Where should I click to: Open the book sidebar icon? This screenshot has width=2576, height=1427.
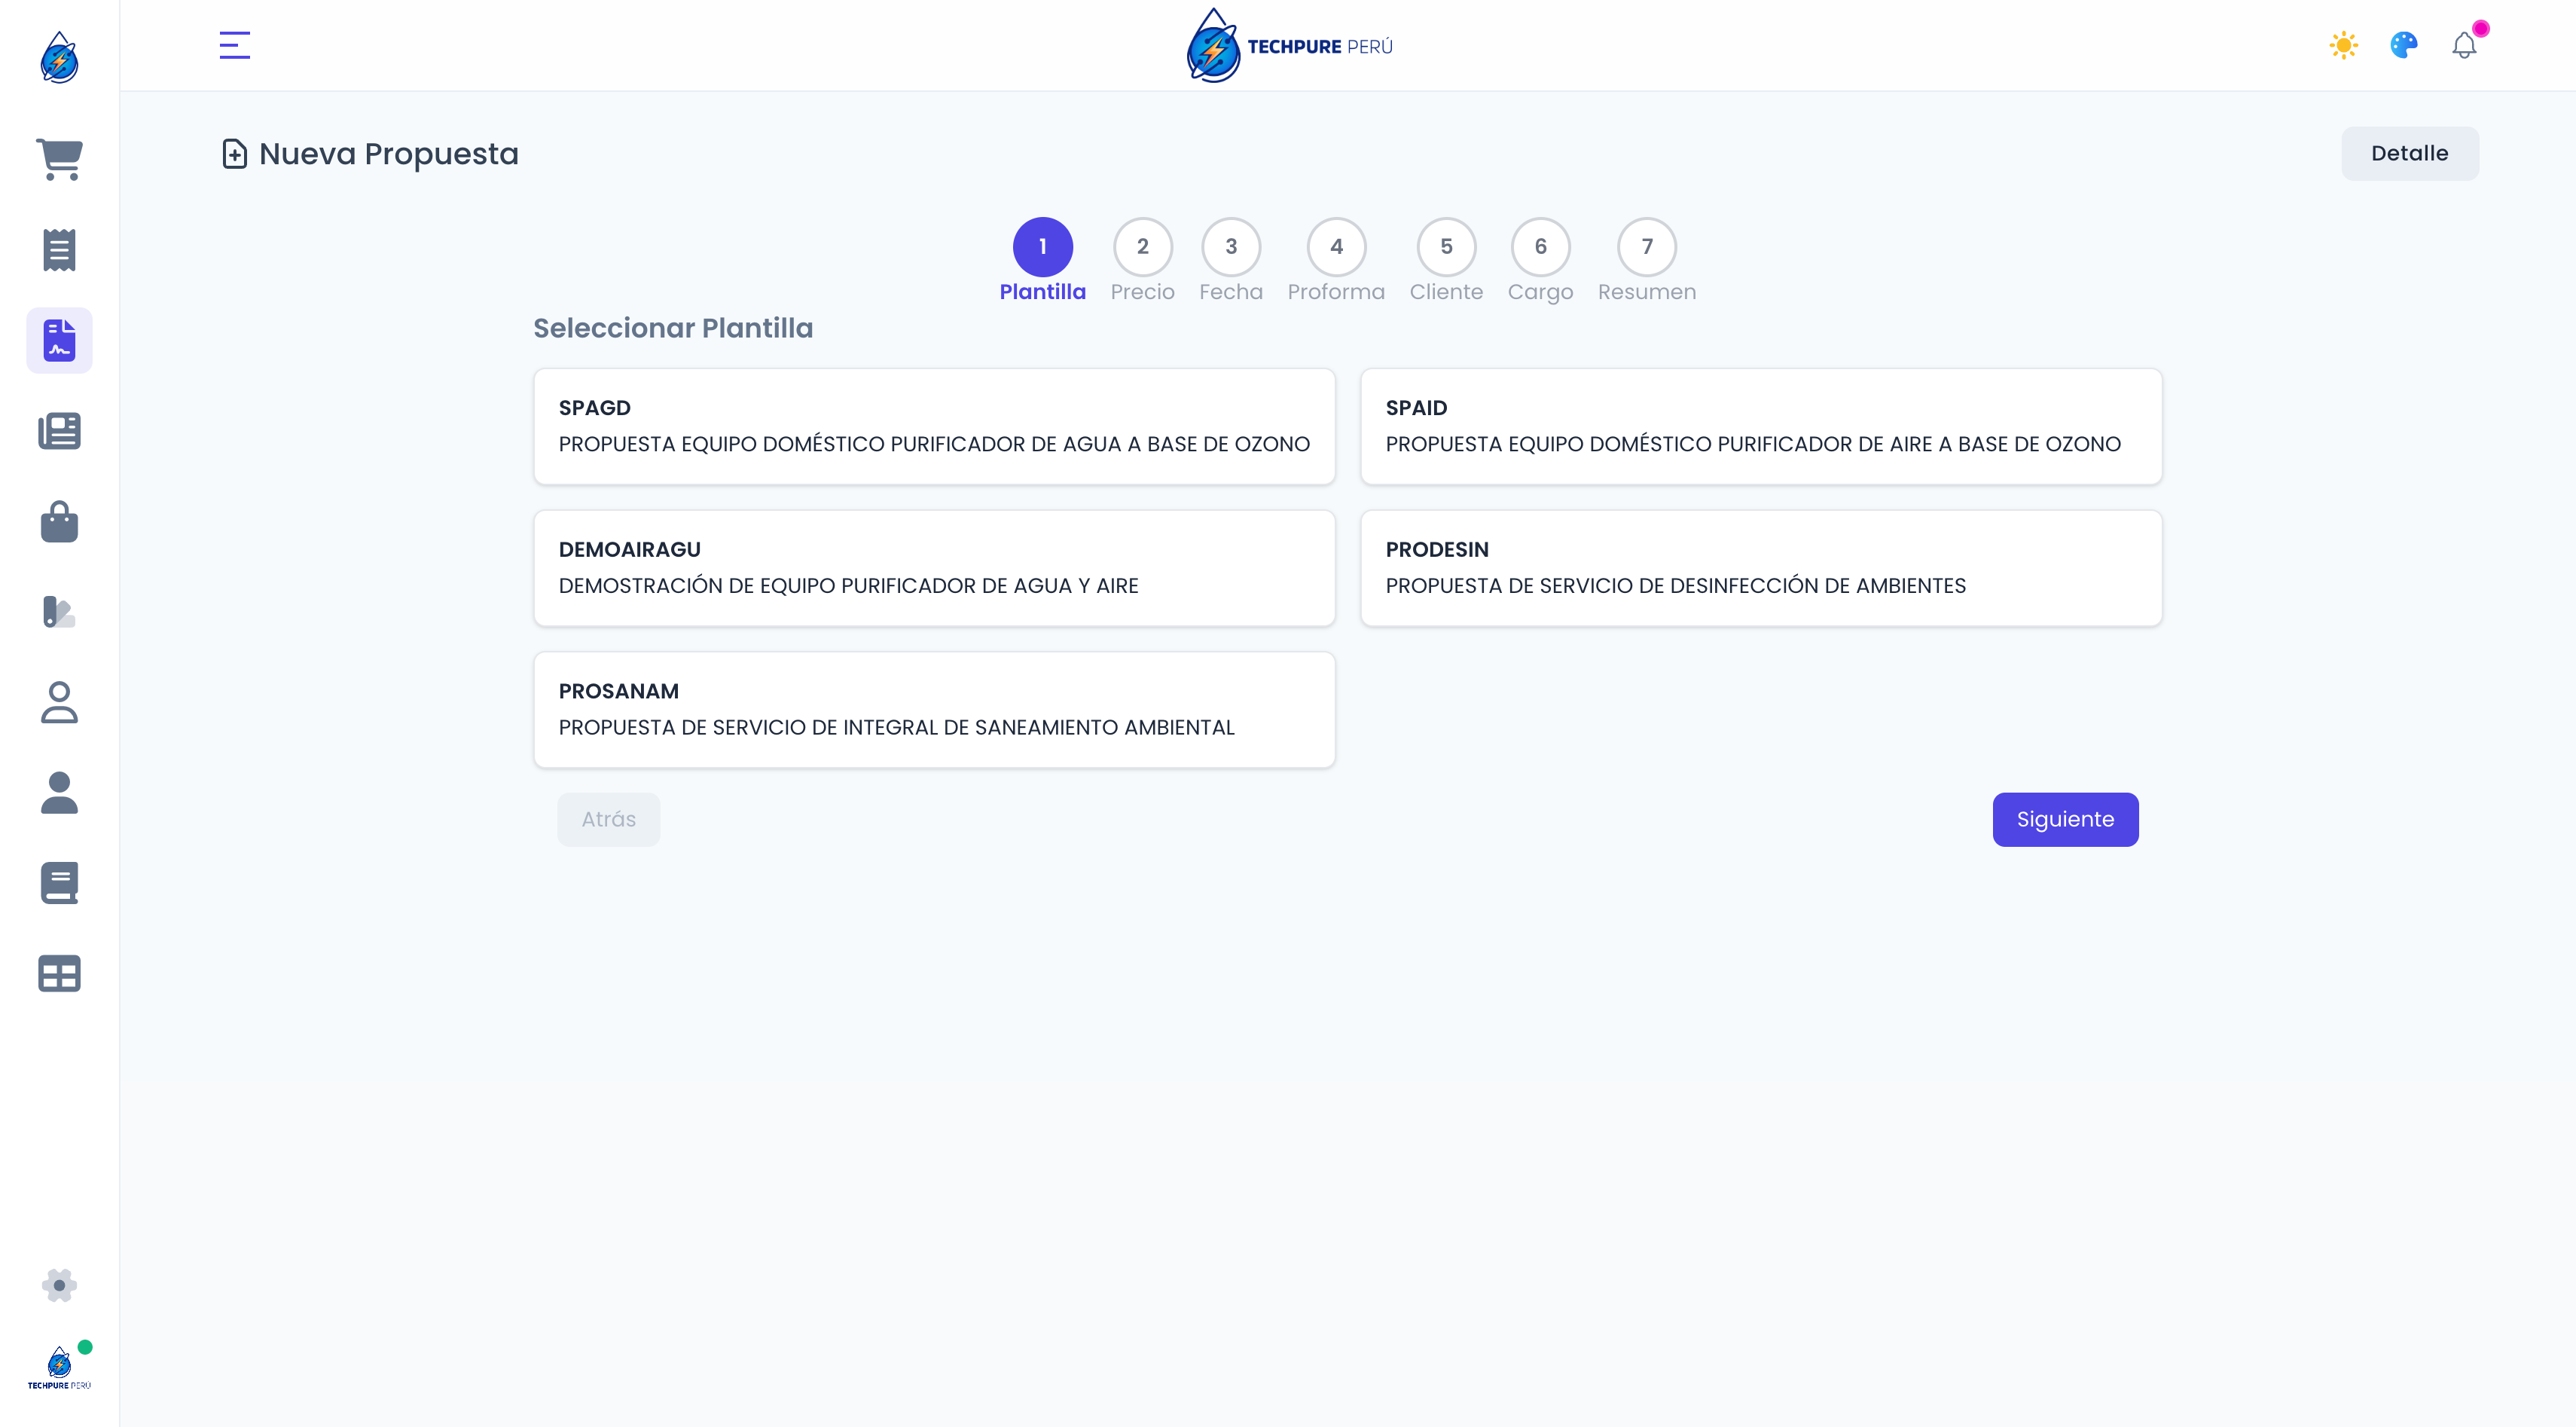coord(59,883)
